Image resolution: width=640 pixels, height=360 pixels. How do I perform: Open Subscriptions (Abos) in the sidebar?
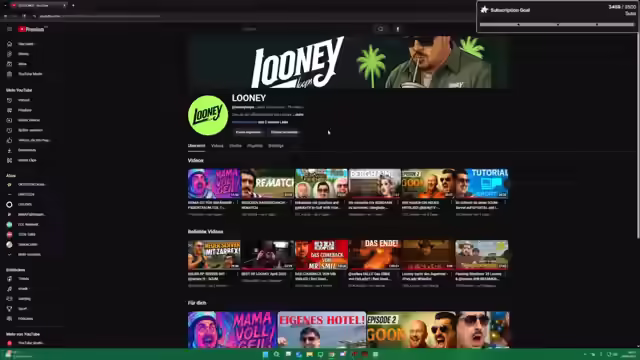[x=22, y=64]
